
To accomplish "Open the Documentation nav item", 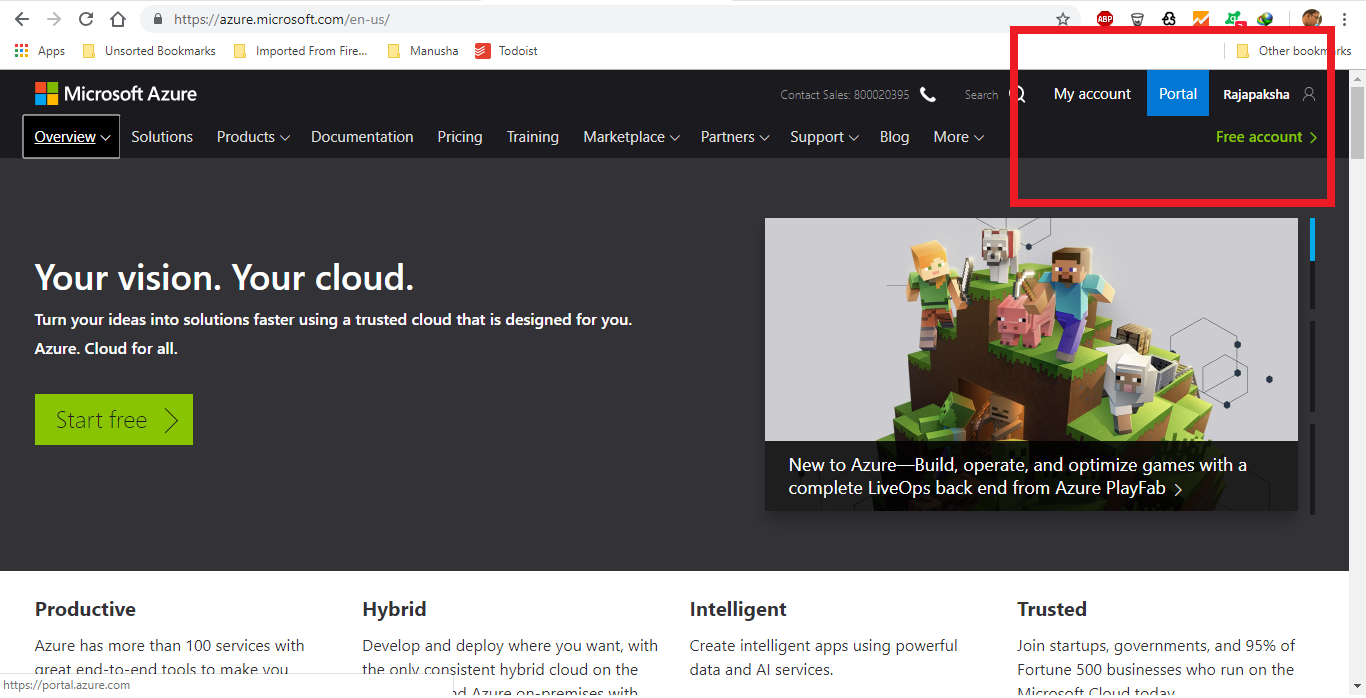I will click(x=362, y=137).
